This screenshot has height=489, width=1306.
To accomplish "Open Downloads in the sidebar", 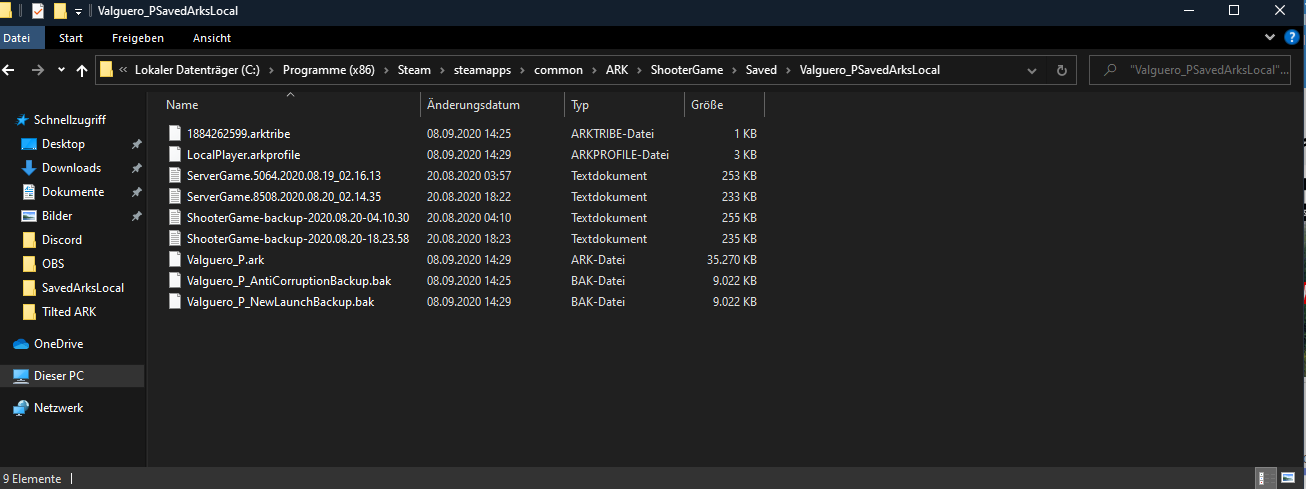I will pyautogui.click(x=71, y=168).
